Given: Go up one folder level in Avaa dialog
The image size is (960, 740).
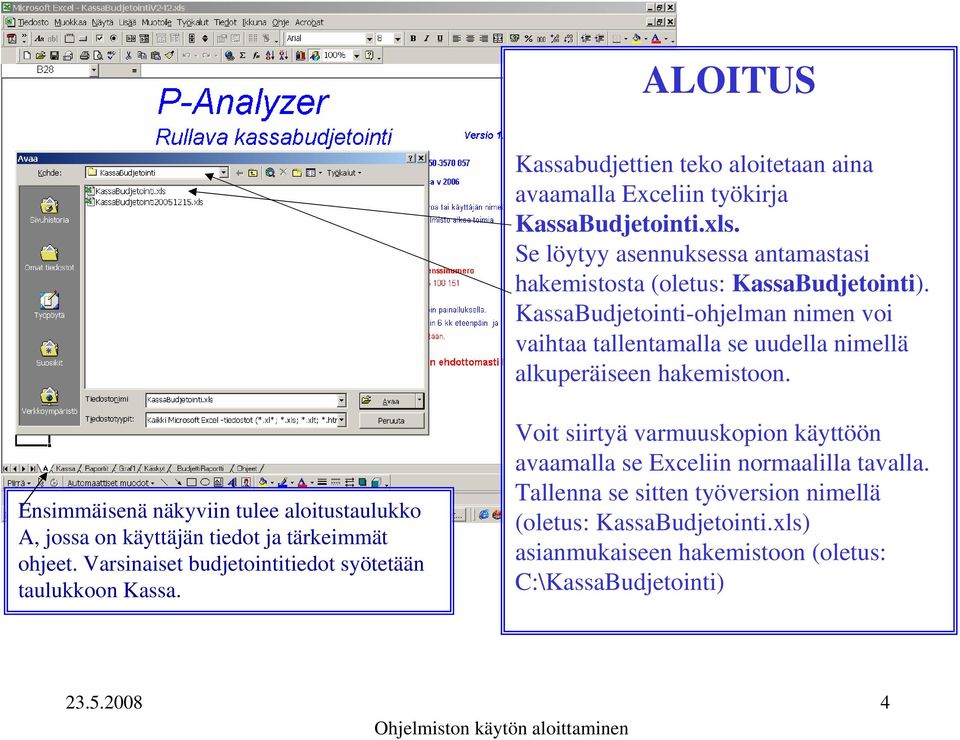Looking at the screenshot, I should pyautogui.click(x=253, y=173).
